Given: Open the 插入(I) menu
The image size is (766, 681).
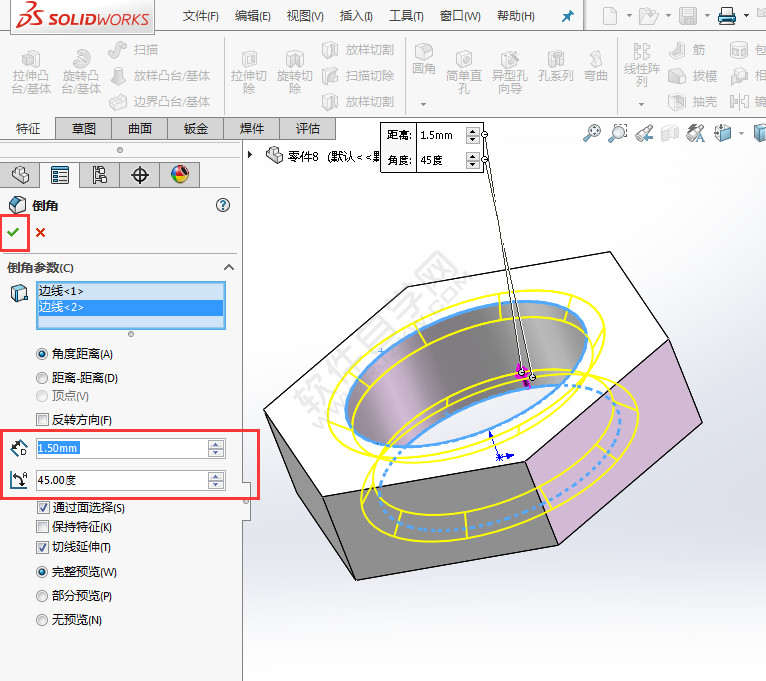Looking at the screenshot, I should click(356, 16).
